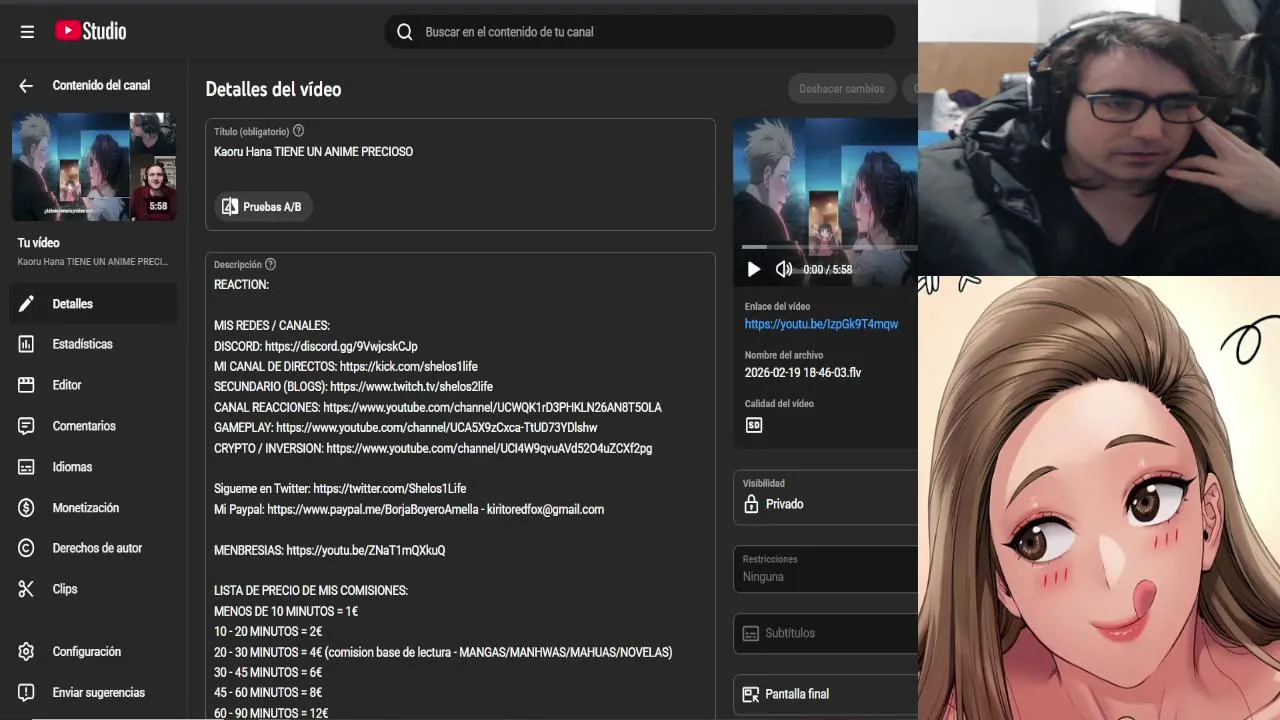The image size is (1280, 720).
Task: Click the YouTube Studio logo
Action: pyautogui.click(x=90, y=31)
